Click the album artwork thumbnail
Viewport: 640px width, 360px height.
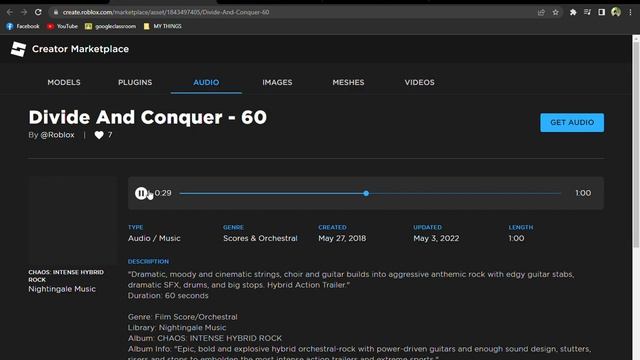pos(73,220)
